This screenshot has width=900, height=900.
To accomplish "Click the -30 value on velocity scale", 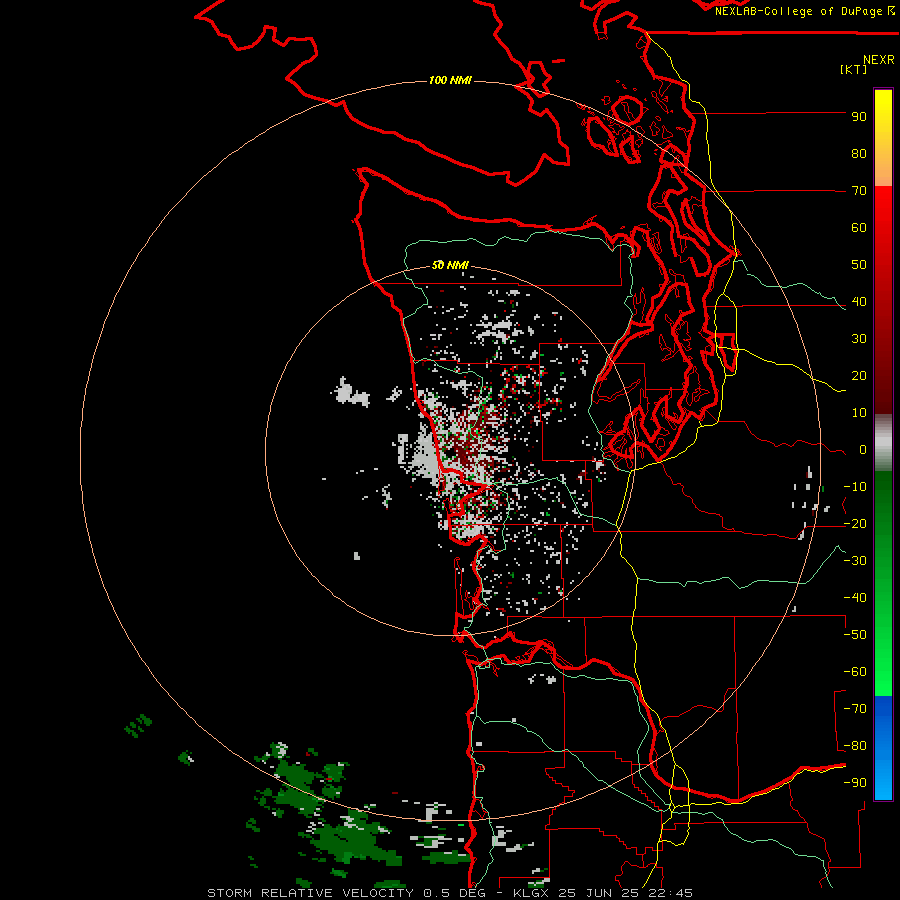I will [x=855, y=561].
